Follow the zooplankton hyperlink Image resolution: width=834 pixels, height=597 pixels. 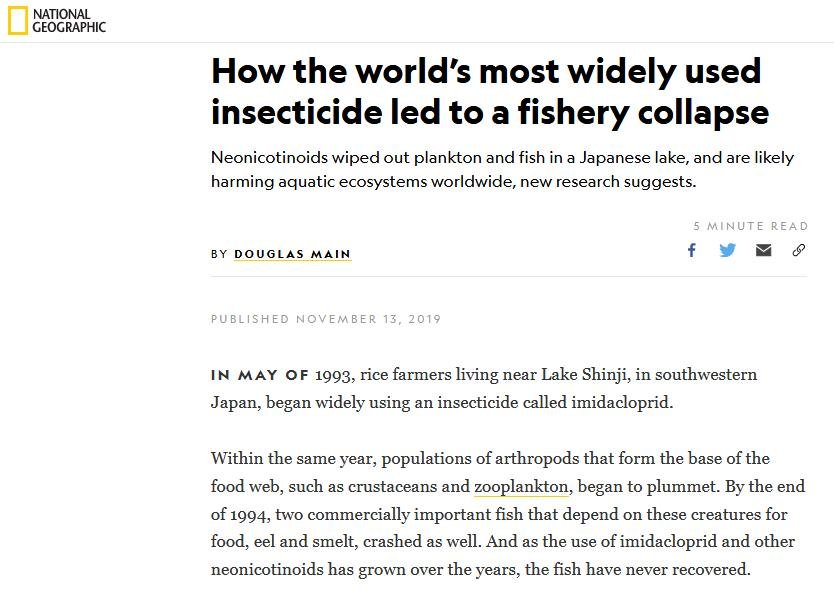tap(521, 487)
